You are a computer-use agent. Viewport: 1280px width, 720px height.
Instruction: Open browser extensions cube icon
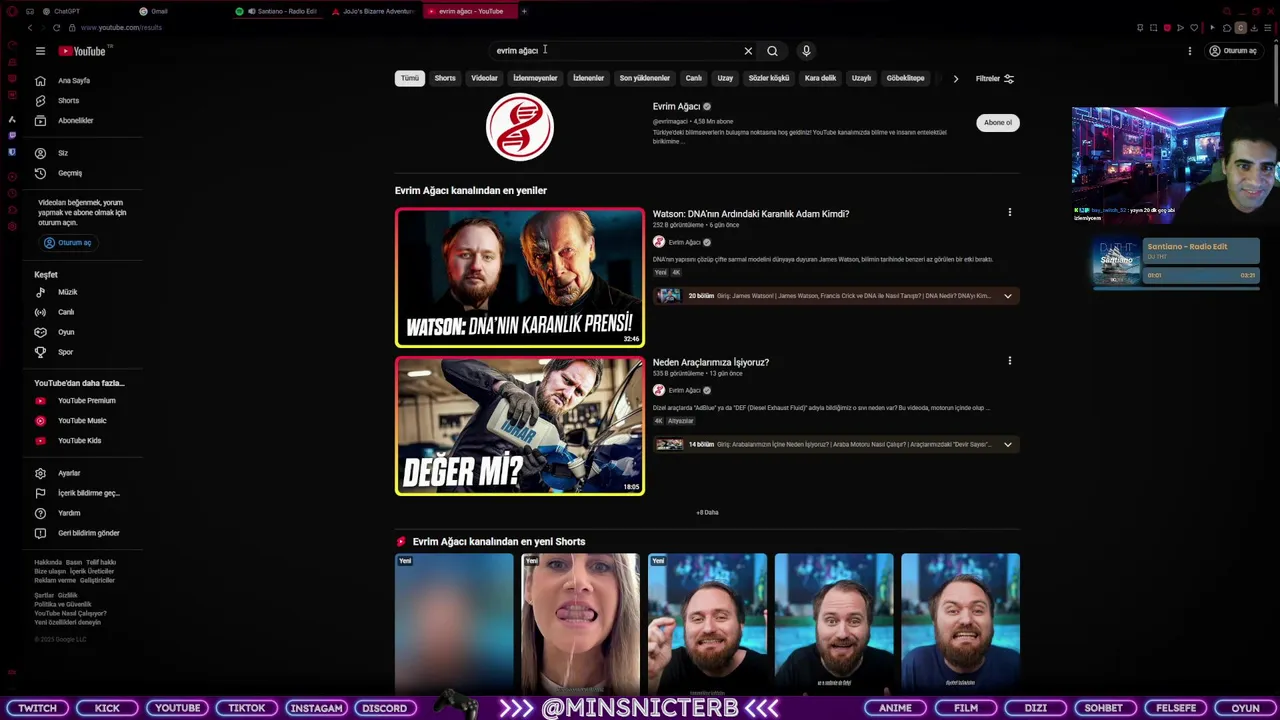[x=1227, y=28]
